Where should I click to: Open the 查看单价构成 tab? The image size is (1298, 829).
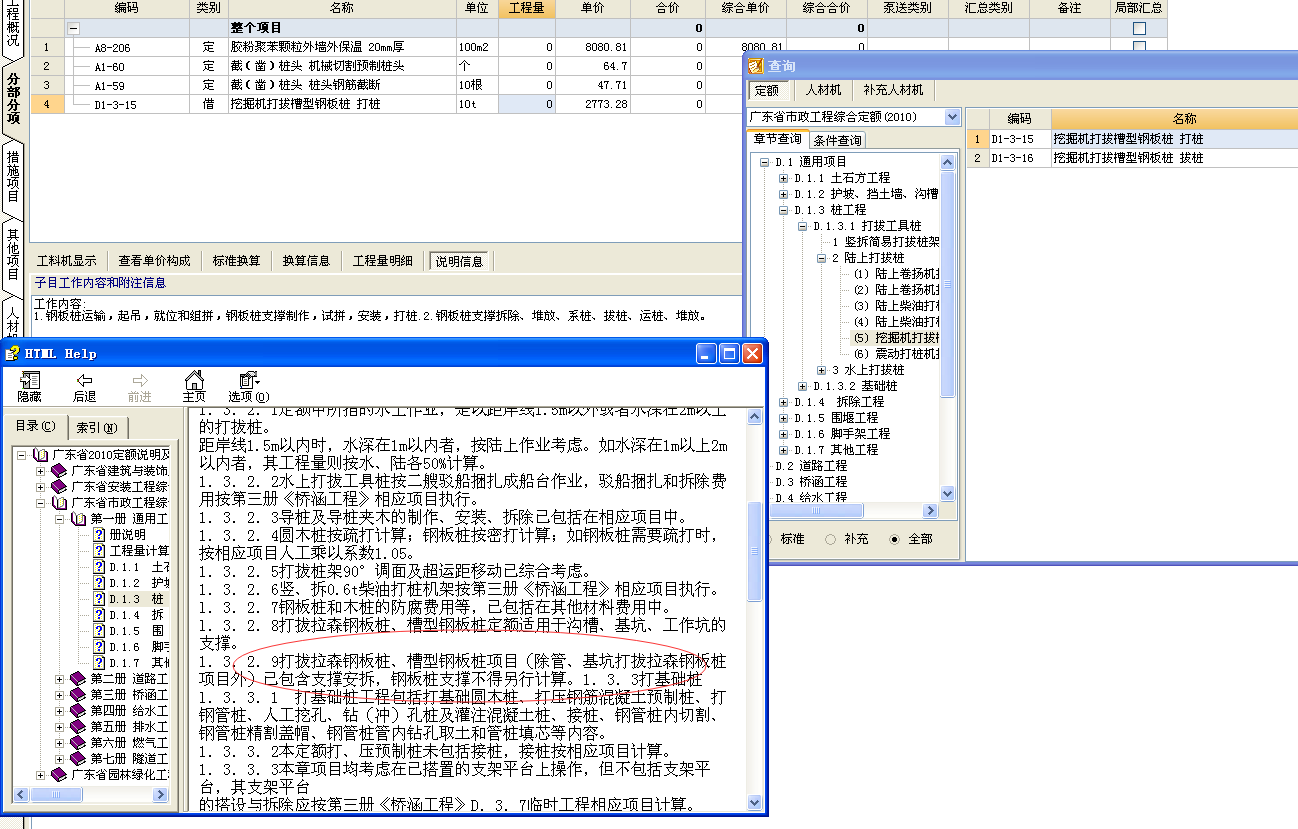(154, 261)
